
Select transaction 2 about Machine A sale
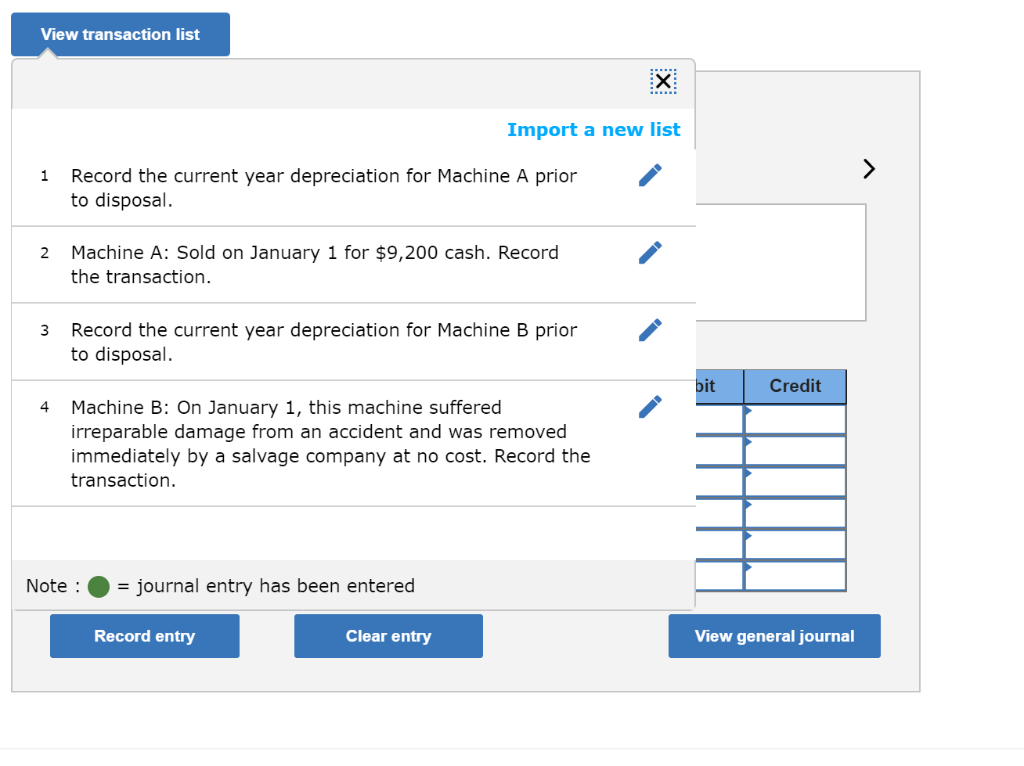click(314, 264)
